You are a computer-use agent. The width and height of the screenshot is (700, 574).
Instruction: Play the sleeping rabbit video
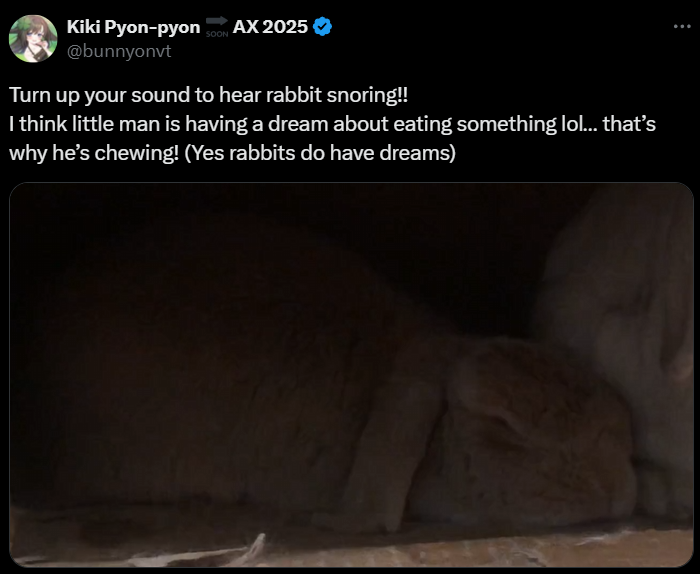(x=351, y=375)
